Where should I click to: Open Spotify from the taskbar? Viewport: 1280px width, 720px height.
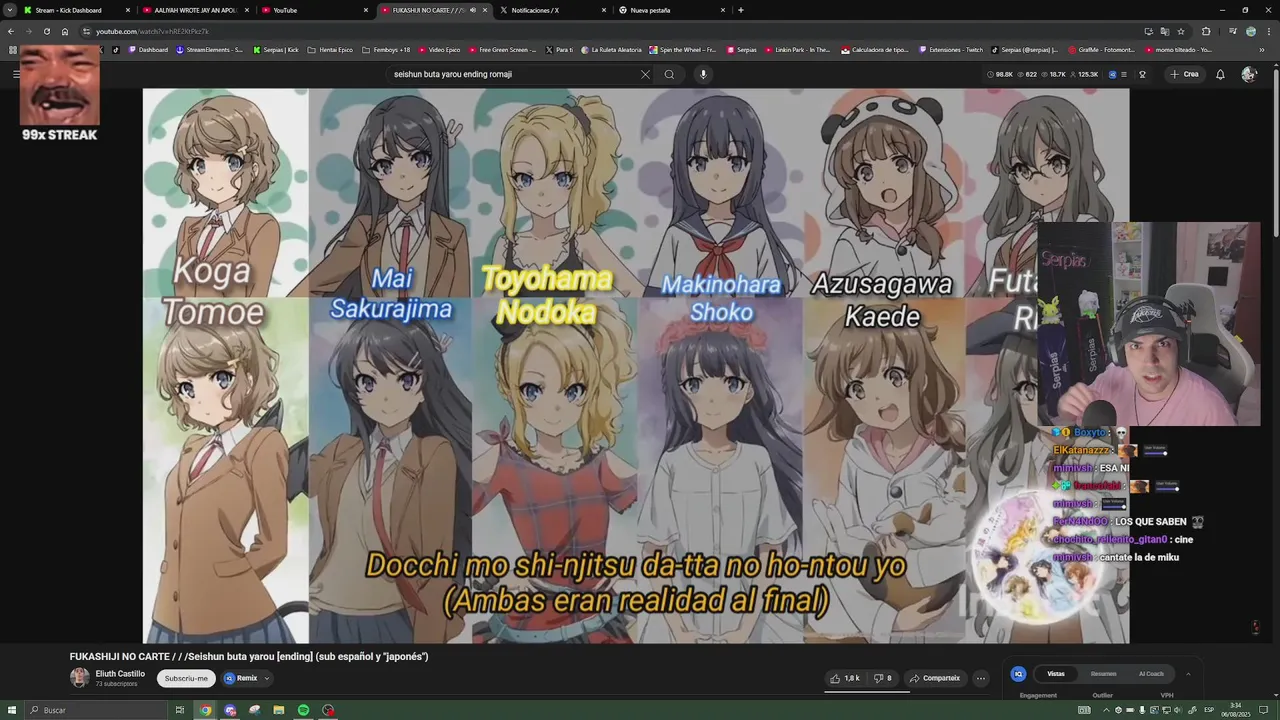pyautogui.click(x=303, y=710)
